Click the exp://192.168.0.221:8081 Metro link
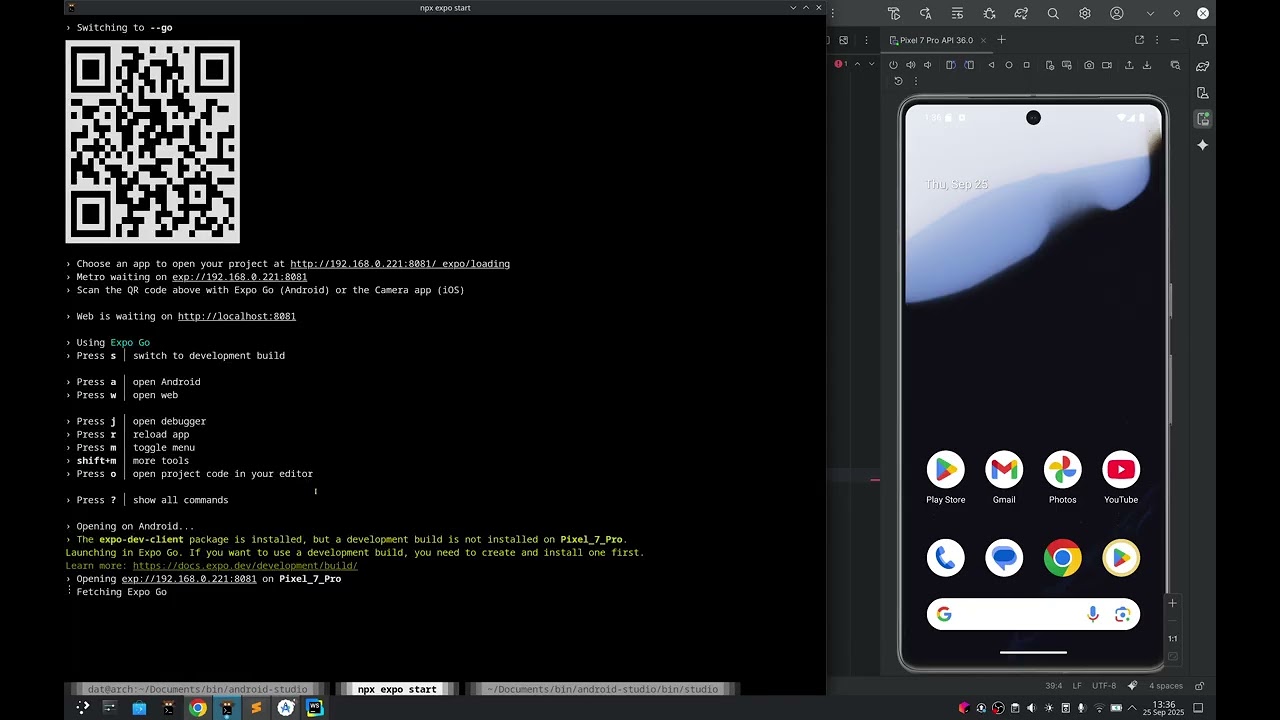 click(239, 277)
